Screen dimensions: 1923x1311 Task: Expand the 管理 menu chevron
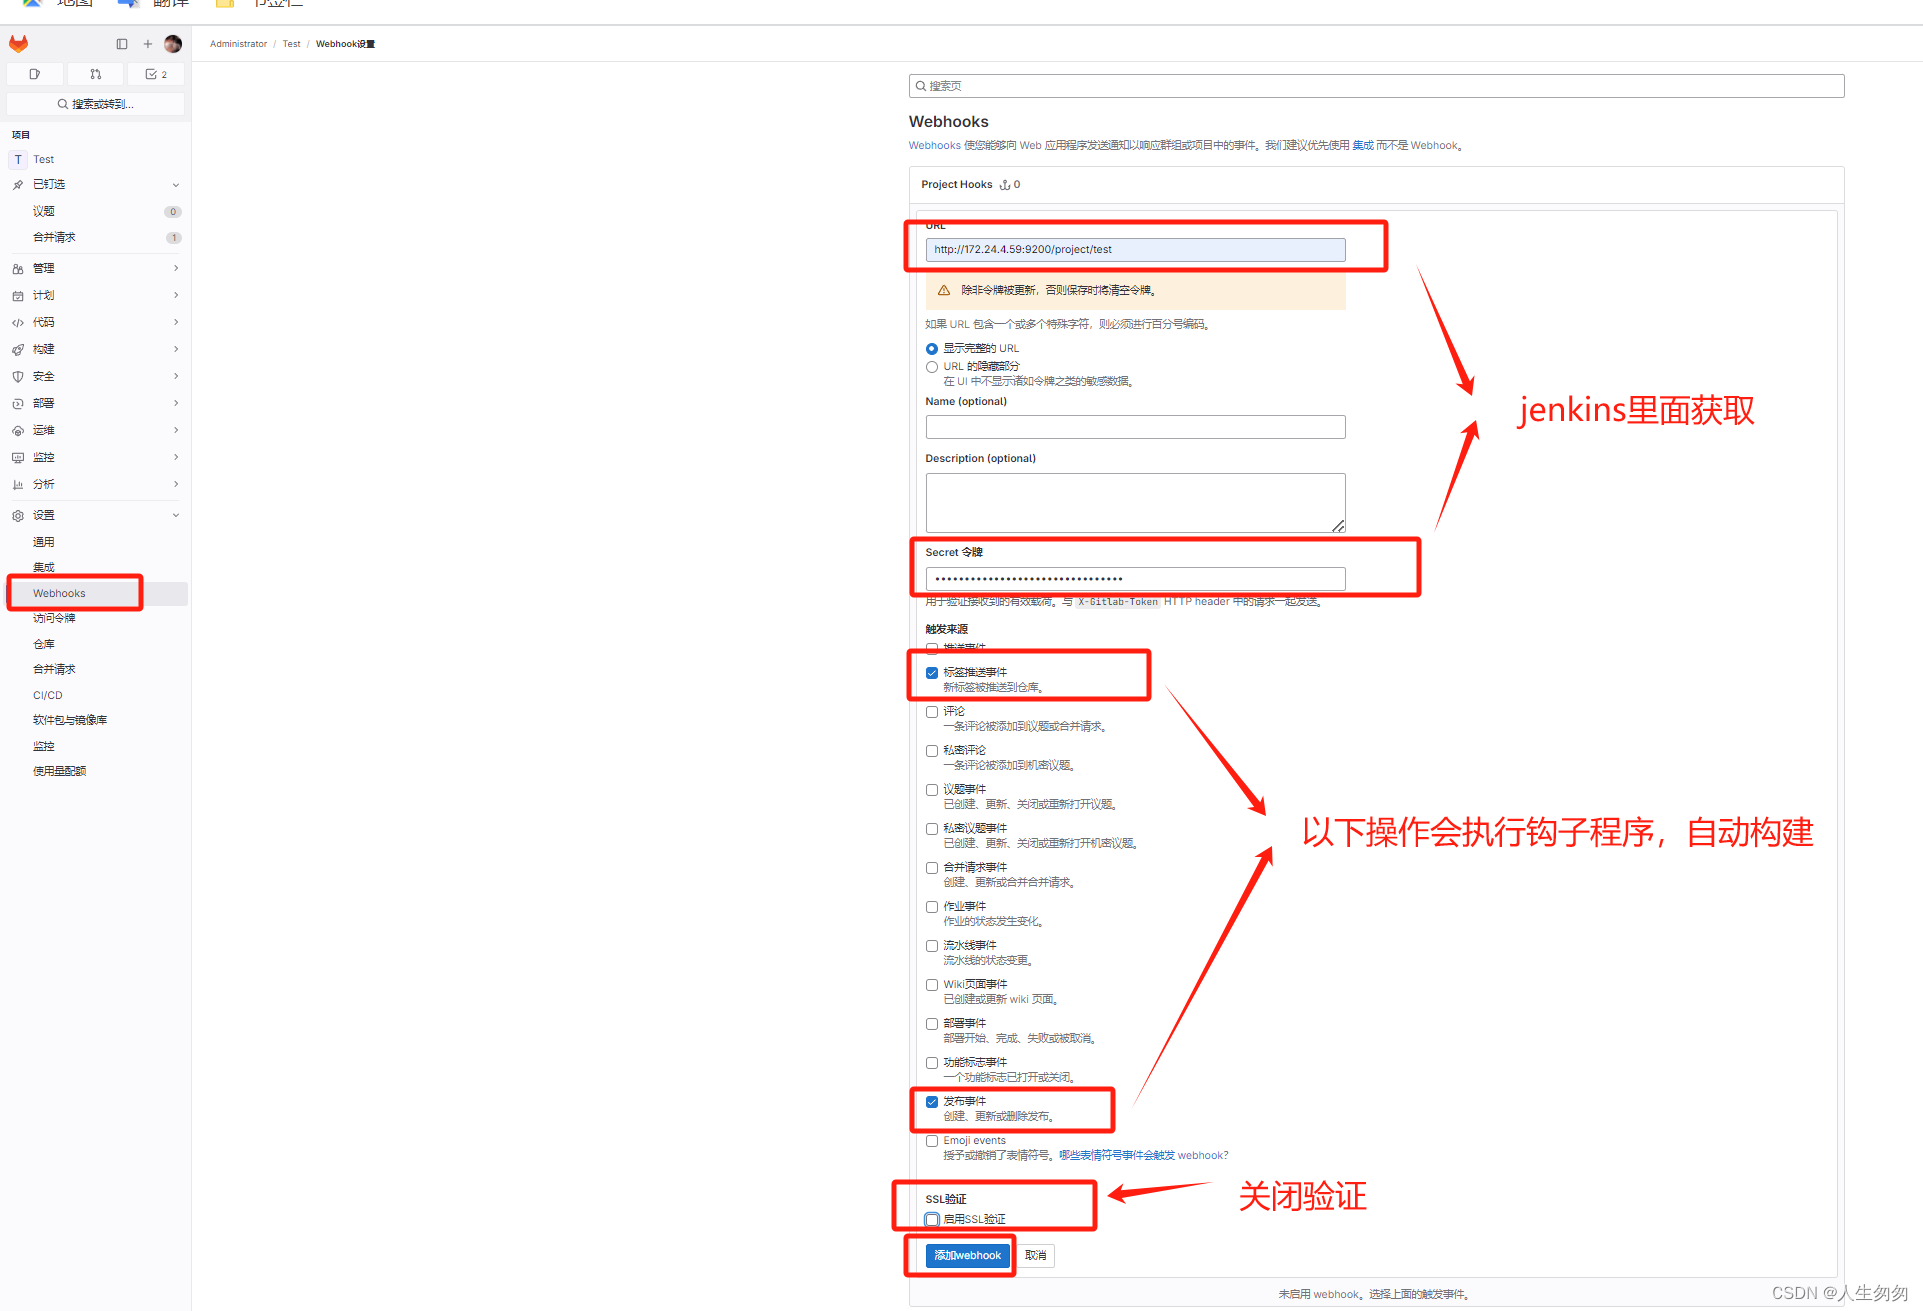coord(176,268)
